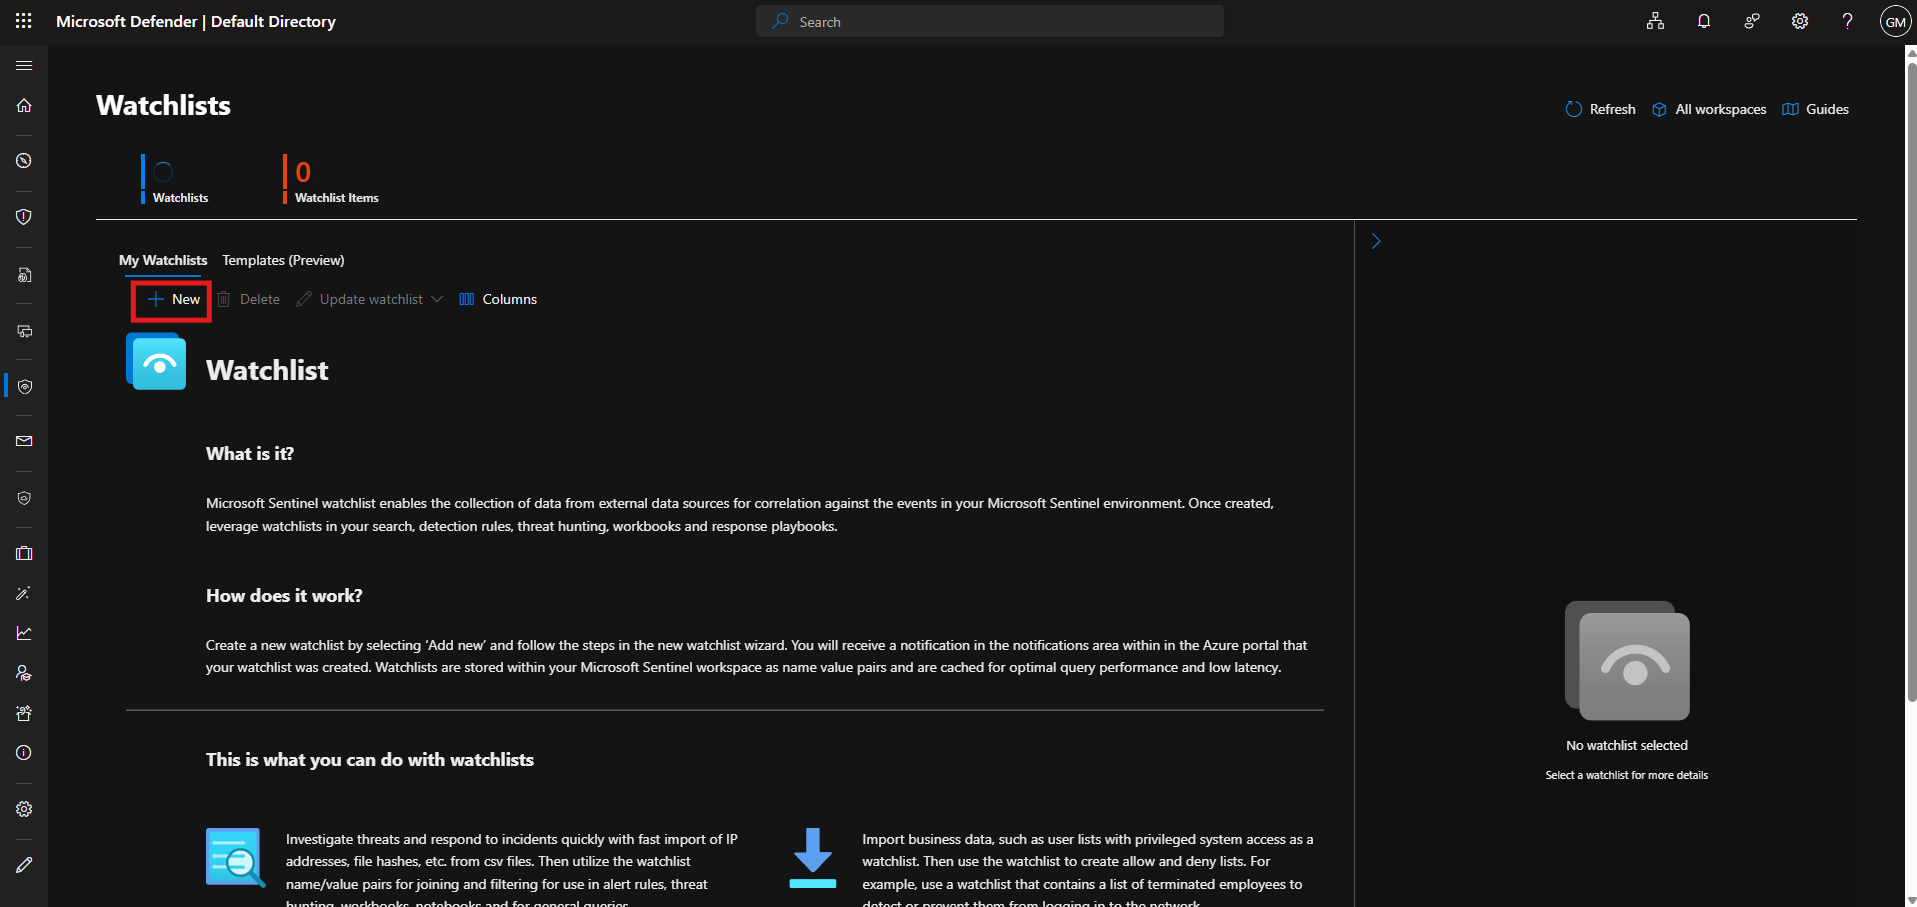This screenshot has width=1917, height=907.
Task: Click 'Select a watchlist for more details' text
Action: click(x=1627, y=775)
